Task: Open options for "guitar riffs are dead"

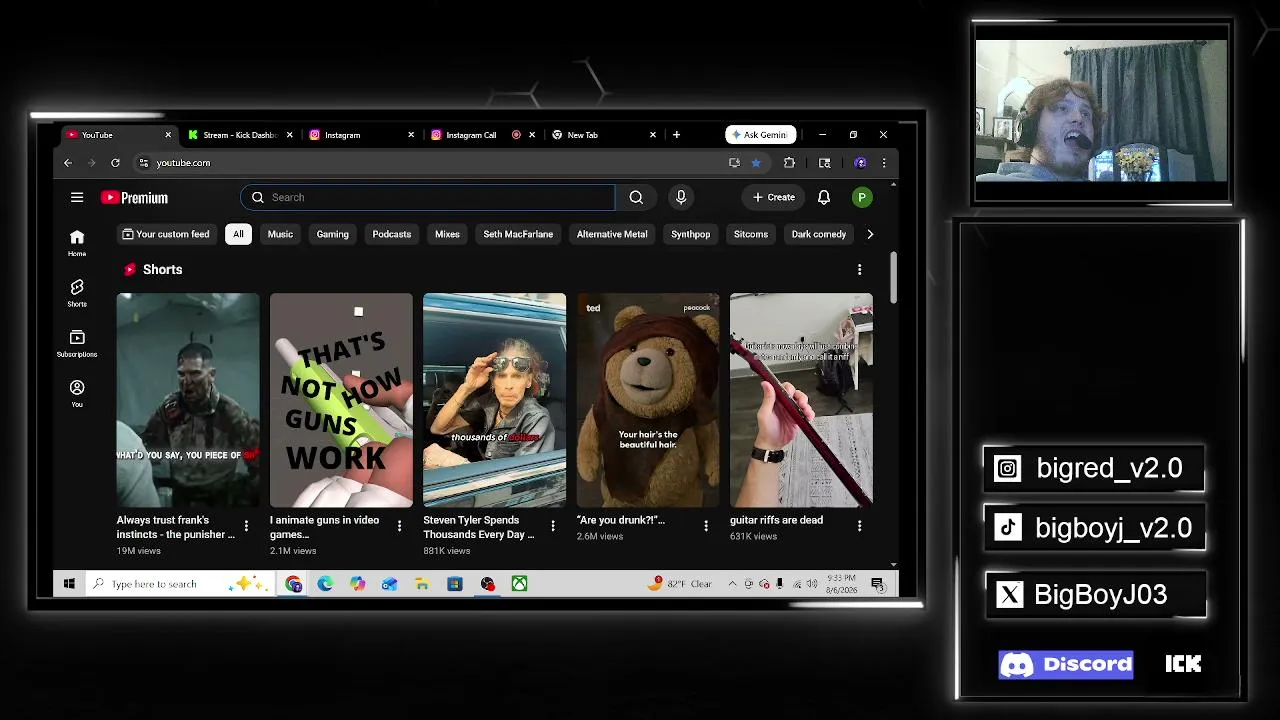Action: pyautogui.click(x=859, y=526)
